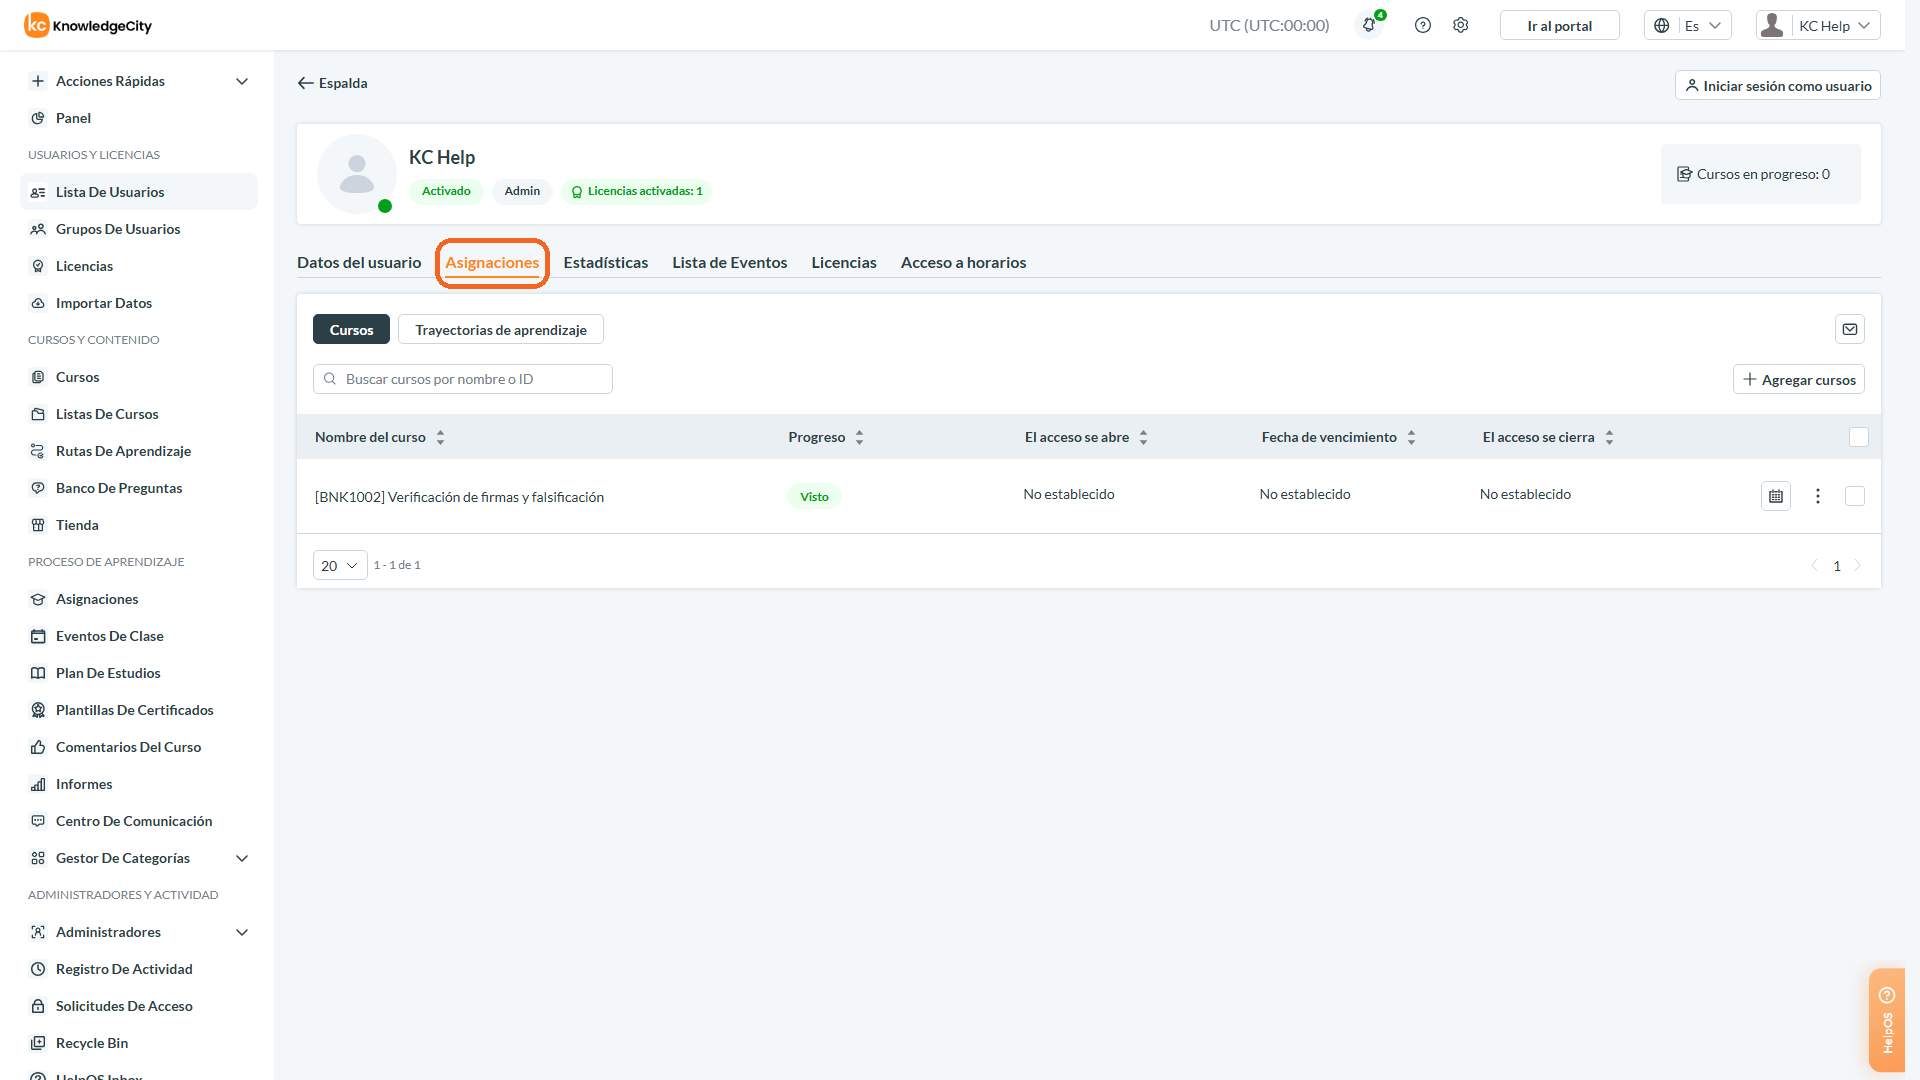Open the 20 rows-per-page dropdown

click(x=340, y=565)
